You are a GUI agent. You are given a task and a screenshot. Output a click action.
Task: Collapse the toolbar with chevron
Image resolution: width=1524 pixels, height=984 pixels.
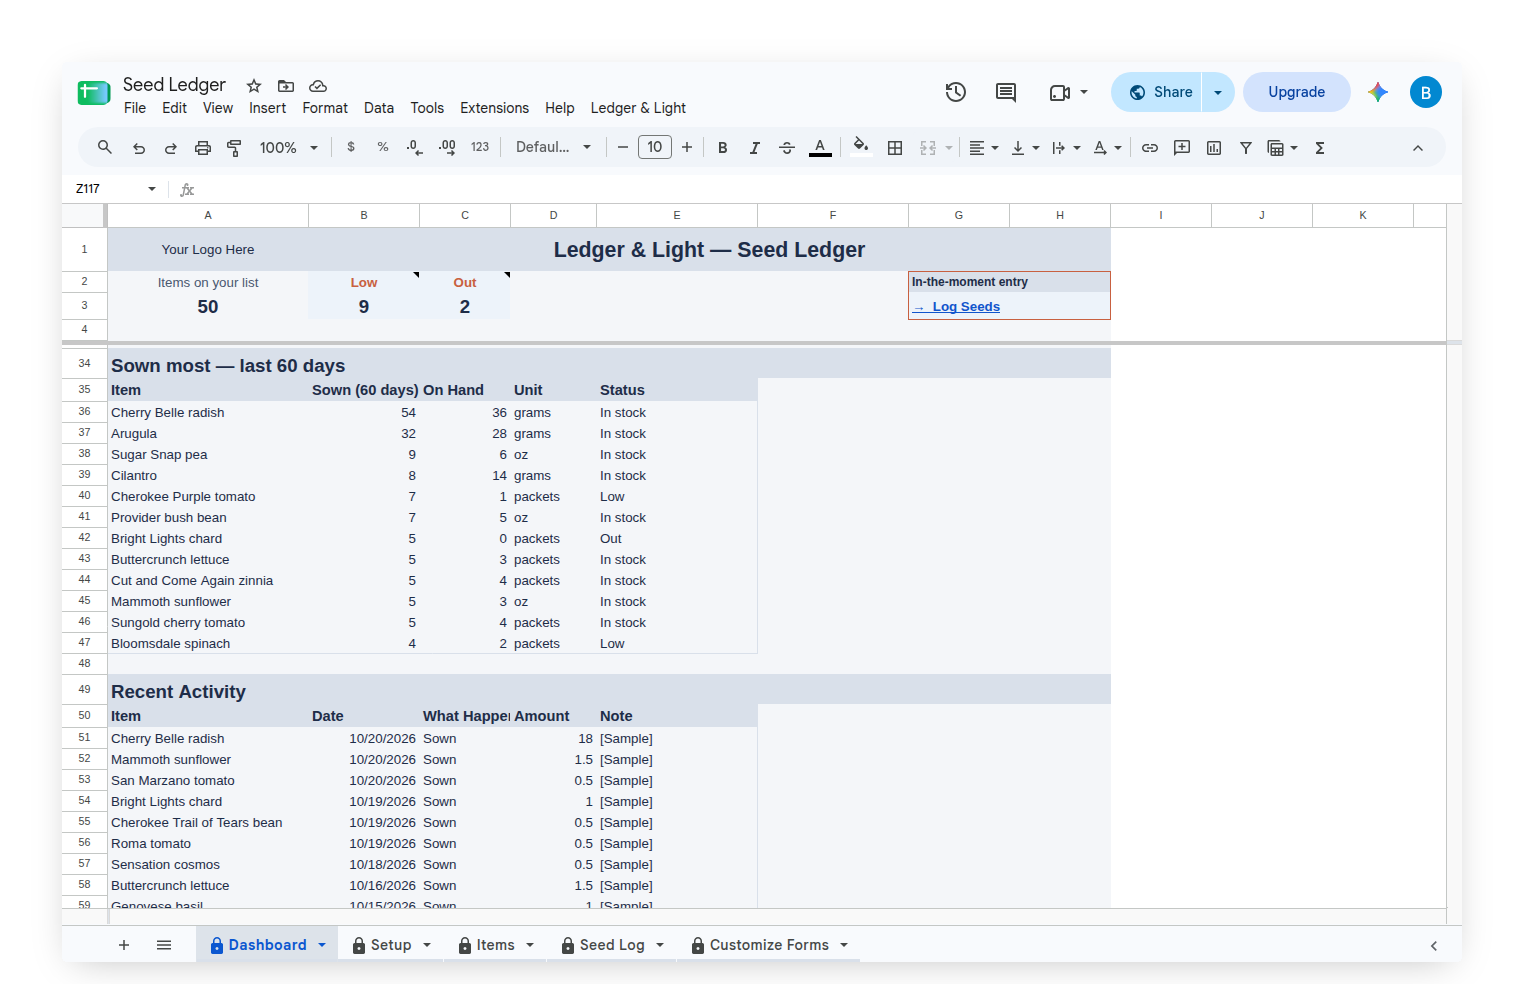tap(1418, 148)
